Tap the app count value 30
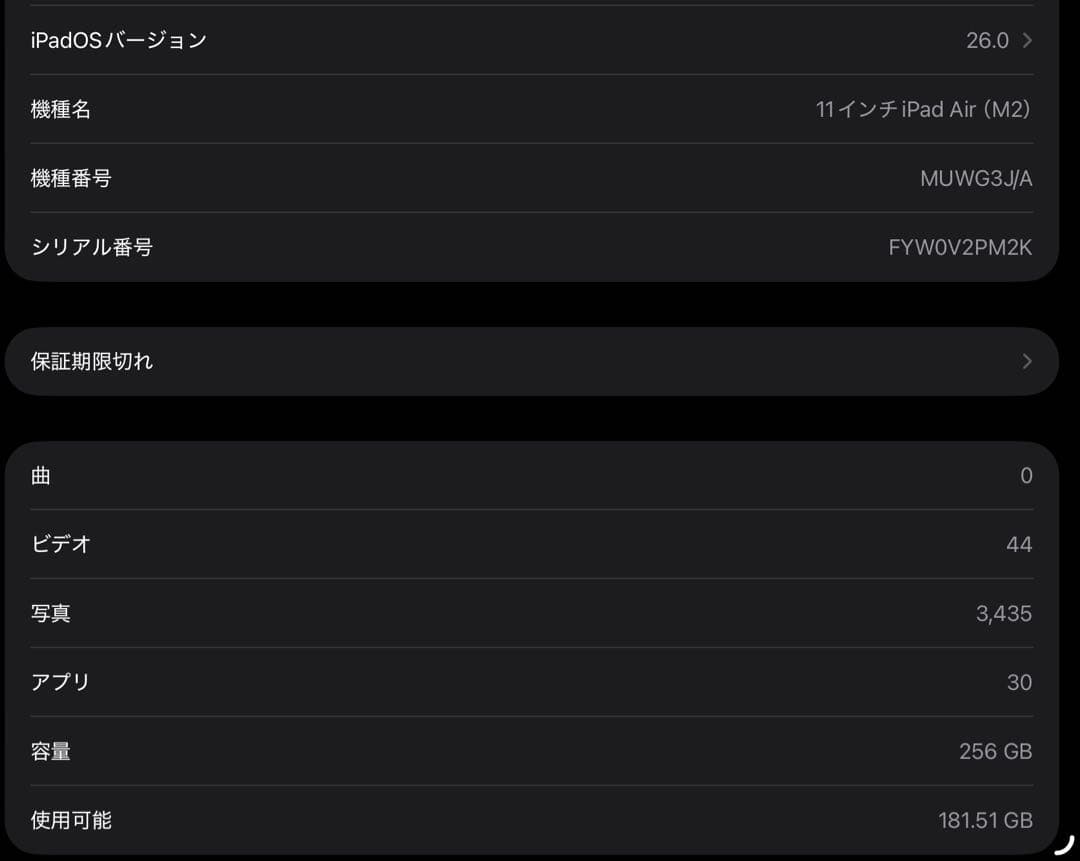1080x861 pixels. (1020, 682)
